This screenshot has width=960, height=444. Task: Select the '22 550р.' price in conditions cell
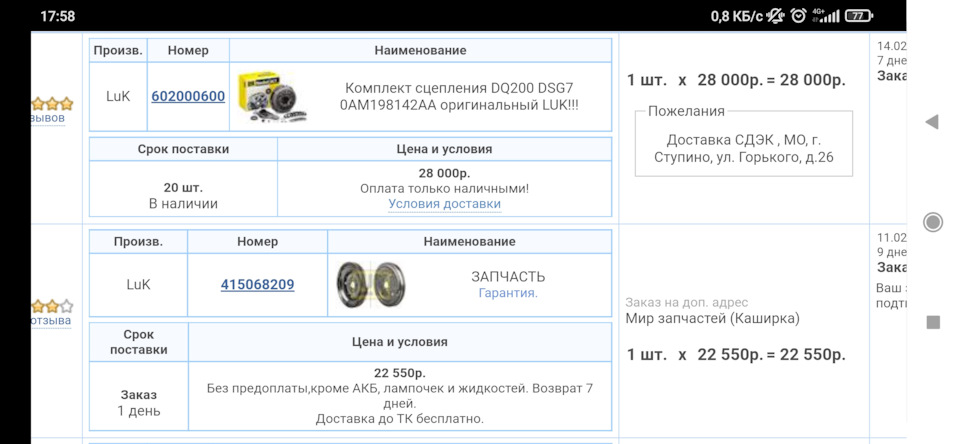400,373
